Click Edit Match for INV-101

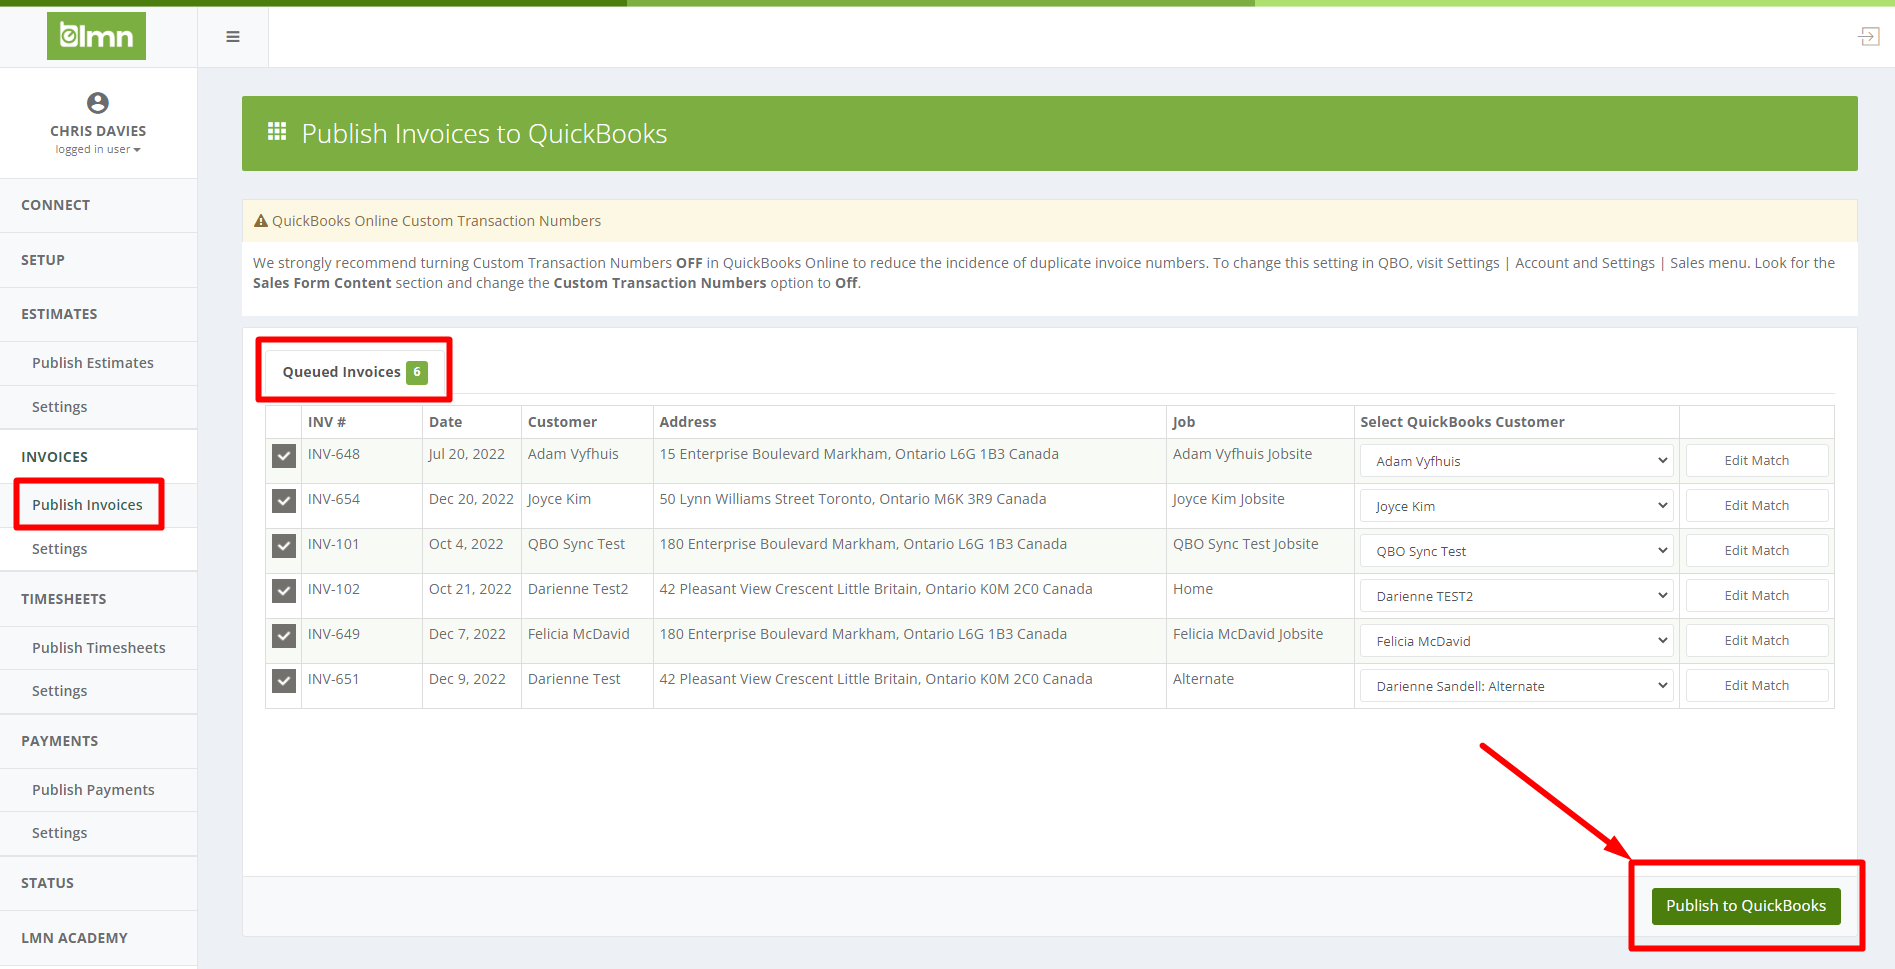(x=1757, y=551)
